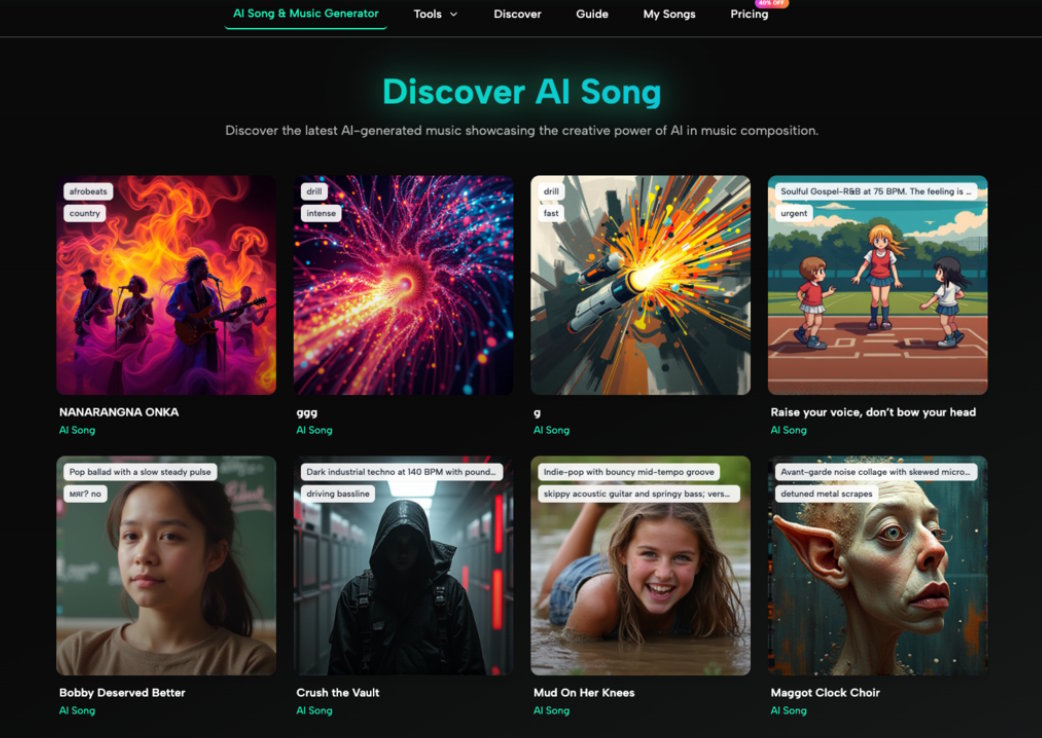Select the rocket explosion cover of g
1042x738 pixels.
pyautogui.click(x=641, y=285)
